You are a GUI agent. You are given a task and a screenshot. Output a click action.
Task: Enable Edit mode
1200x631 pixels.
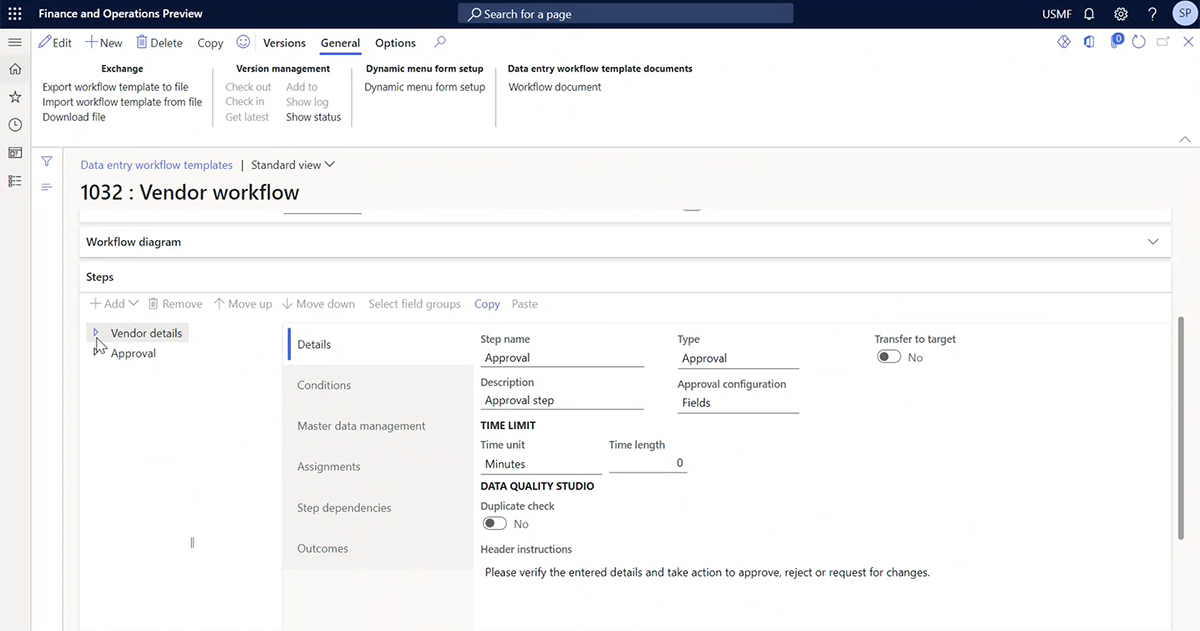pyautogui.click(x=55, y=42)
